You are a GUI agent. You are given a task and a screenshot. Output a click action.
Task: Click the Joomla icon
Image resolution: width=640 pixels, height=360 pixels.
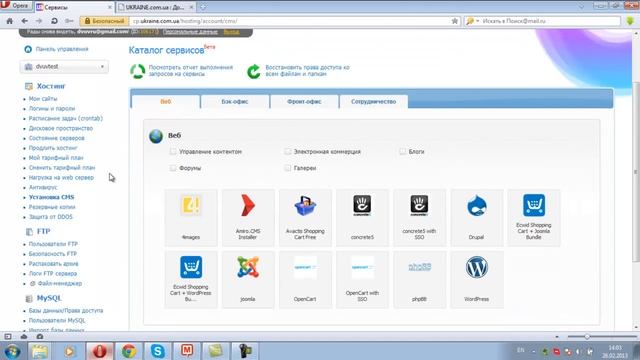click(x=248, y=267)
